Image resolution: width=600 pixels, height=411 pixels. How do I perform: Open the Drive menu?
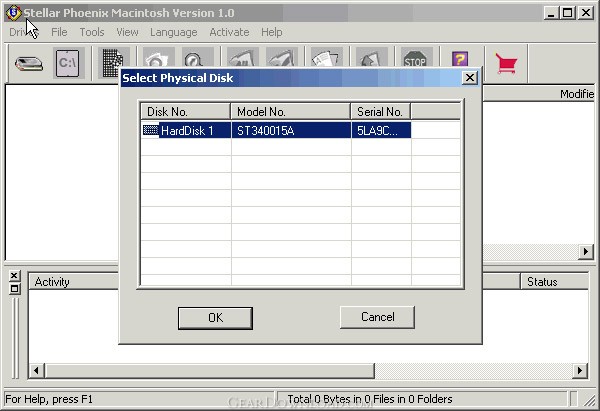coord(22,32)
